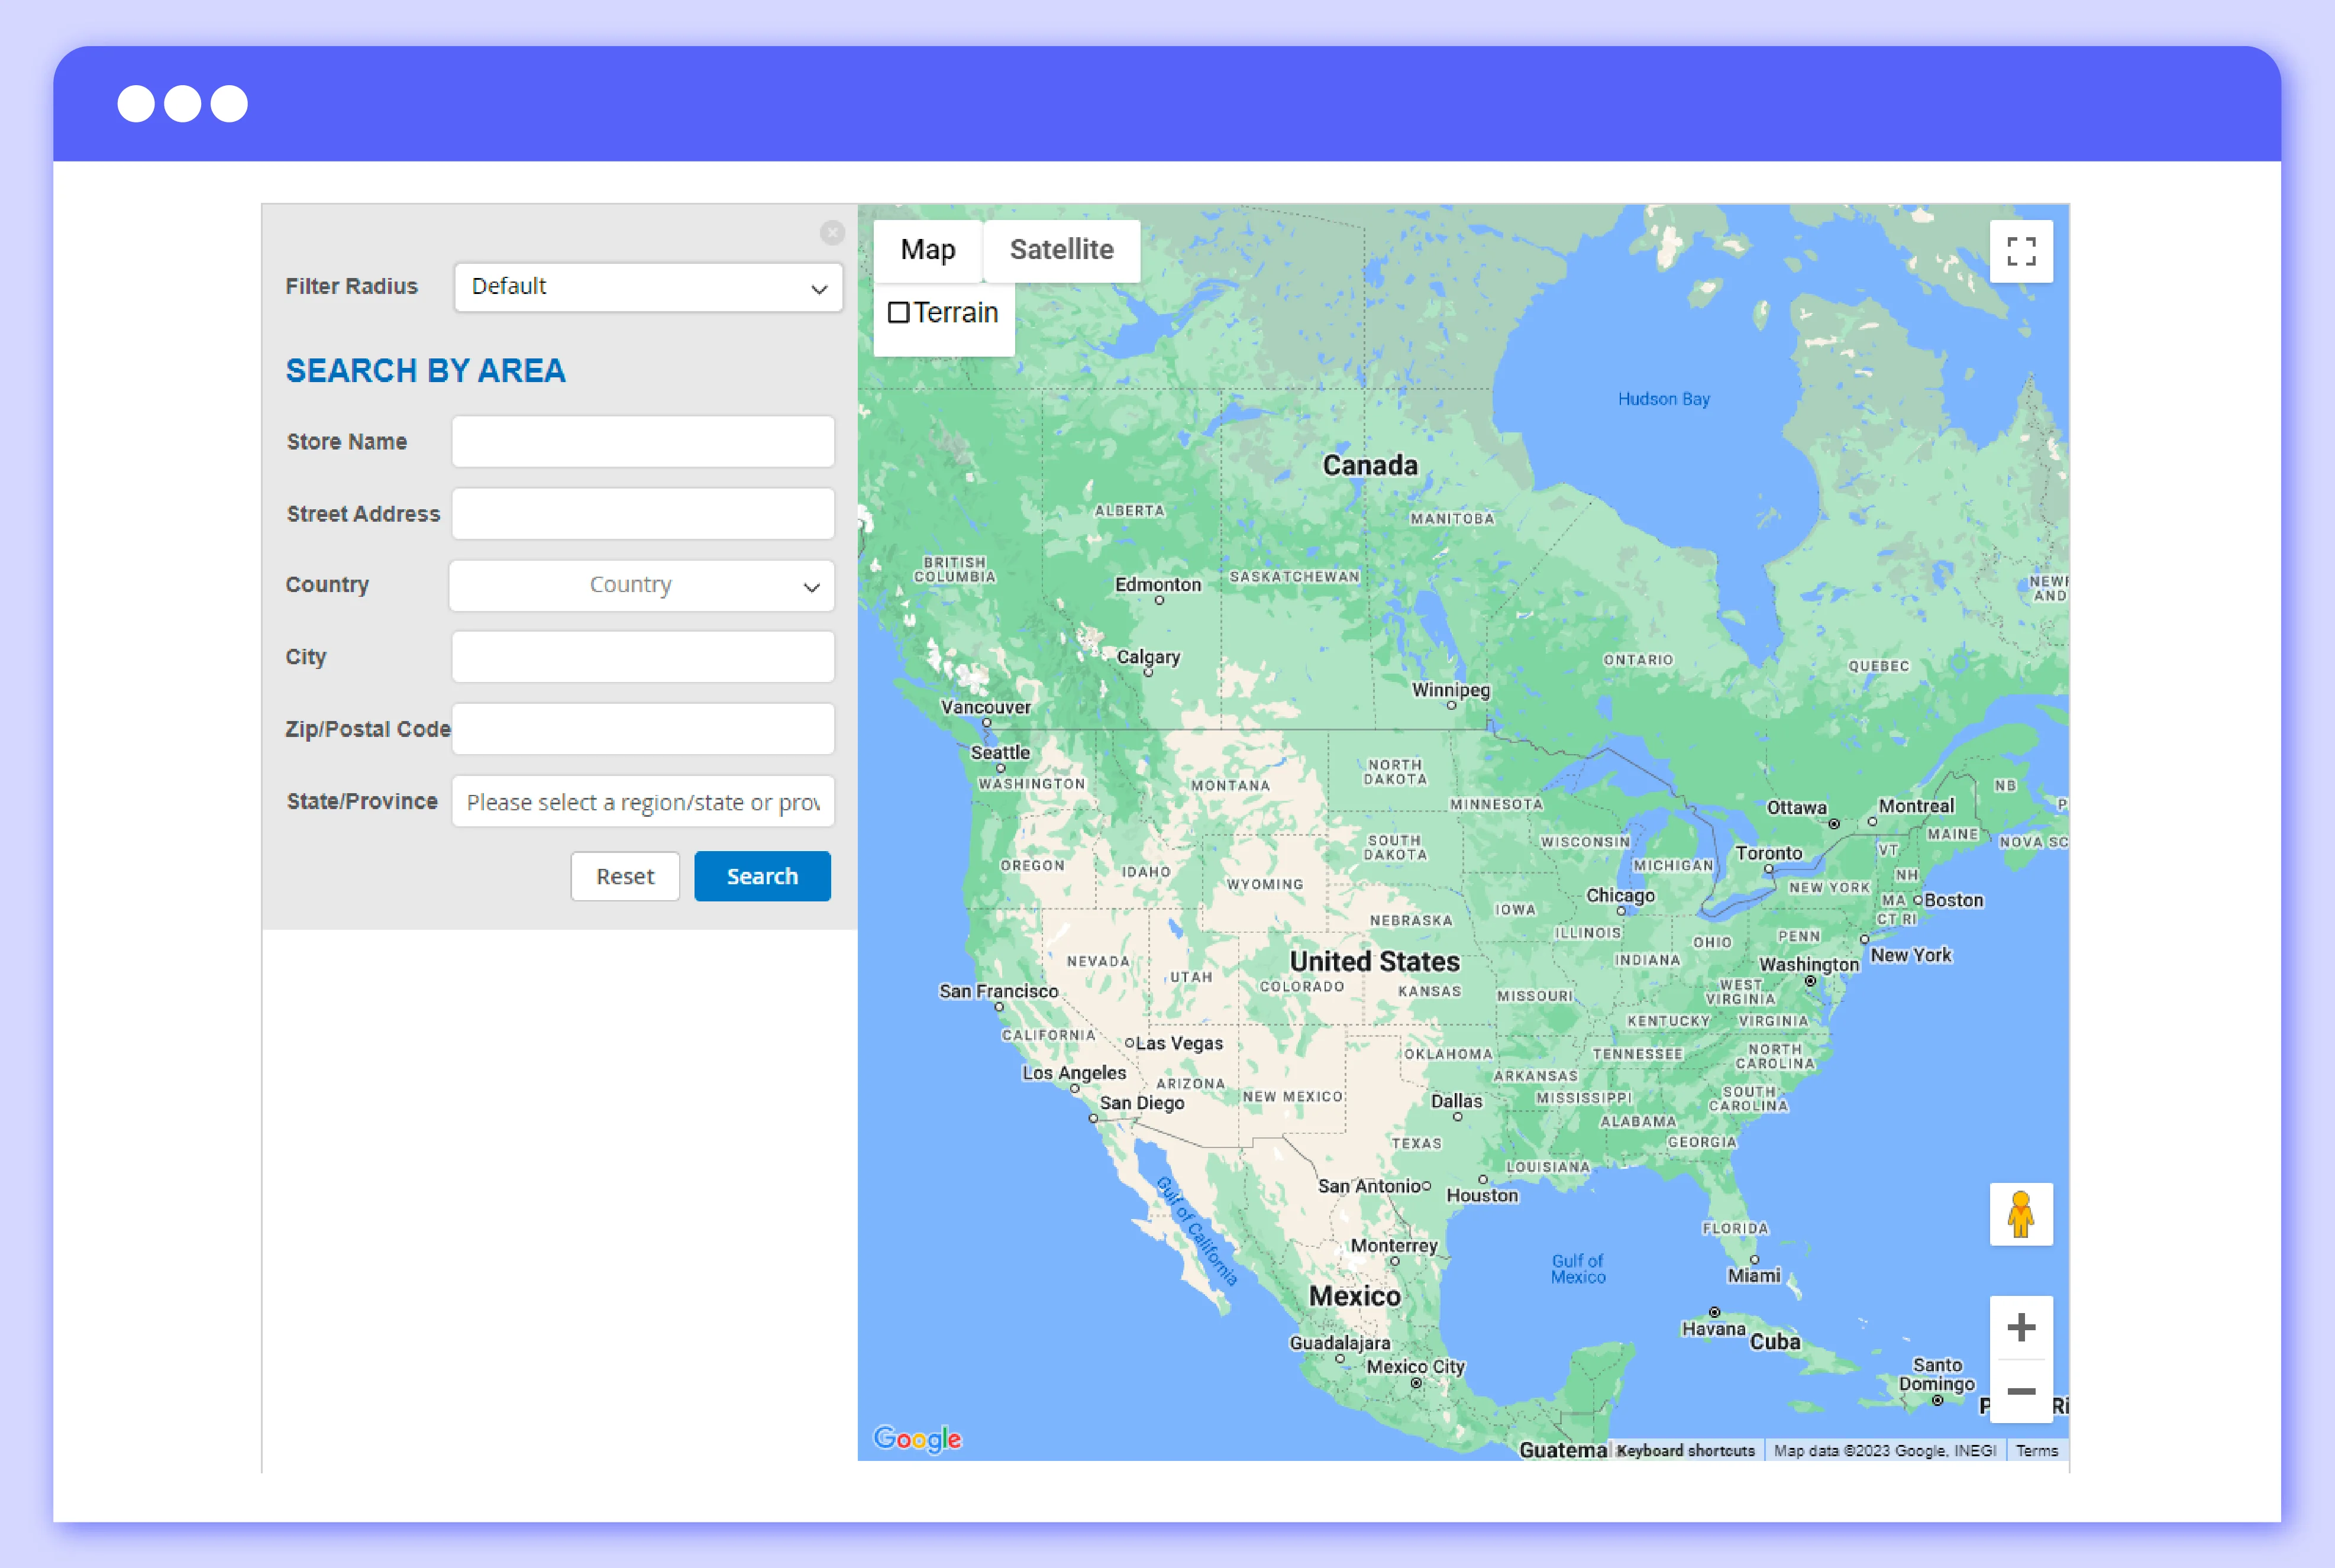Close the search panel with X icon
Image resolution: width=2335 pixels, height=1568 pixels.
[832, 233]
